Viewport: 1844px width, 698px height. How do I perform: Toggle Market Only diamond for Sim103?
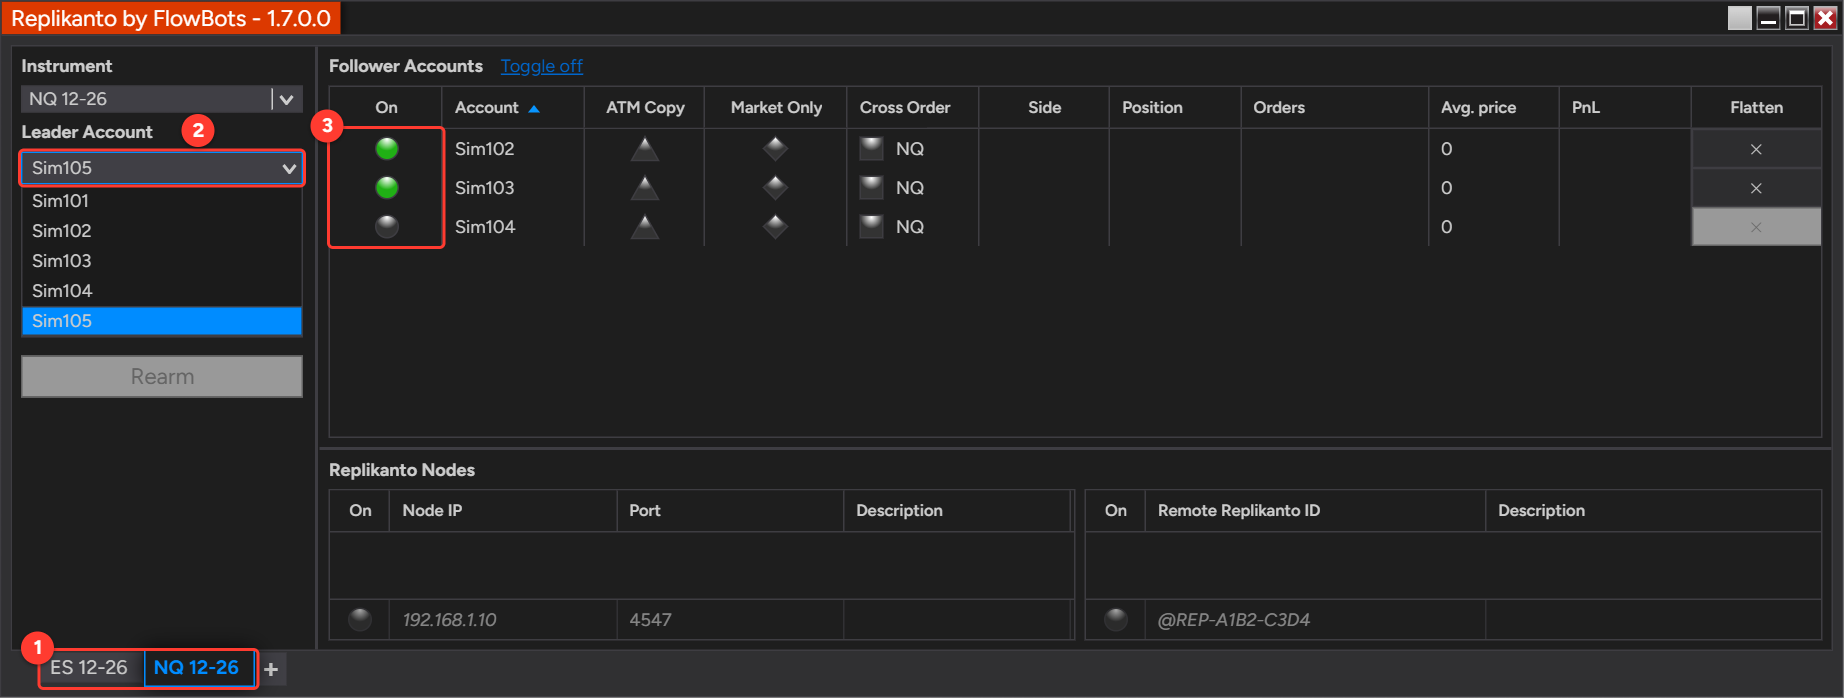[775, 188]
